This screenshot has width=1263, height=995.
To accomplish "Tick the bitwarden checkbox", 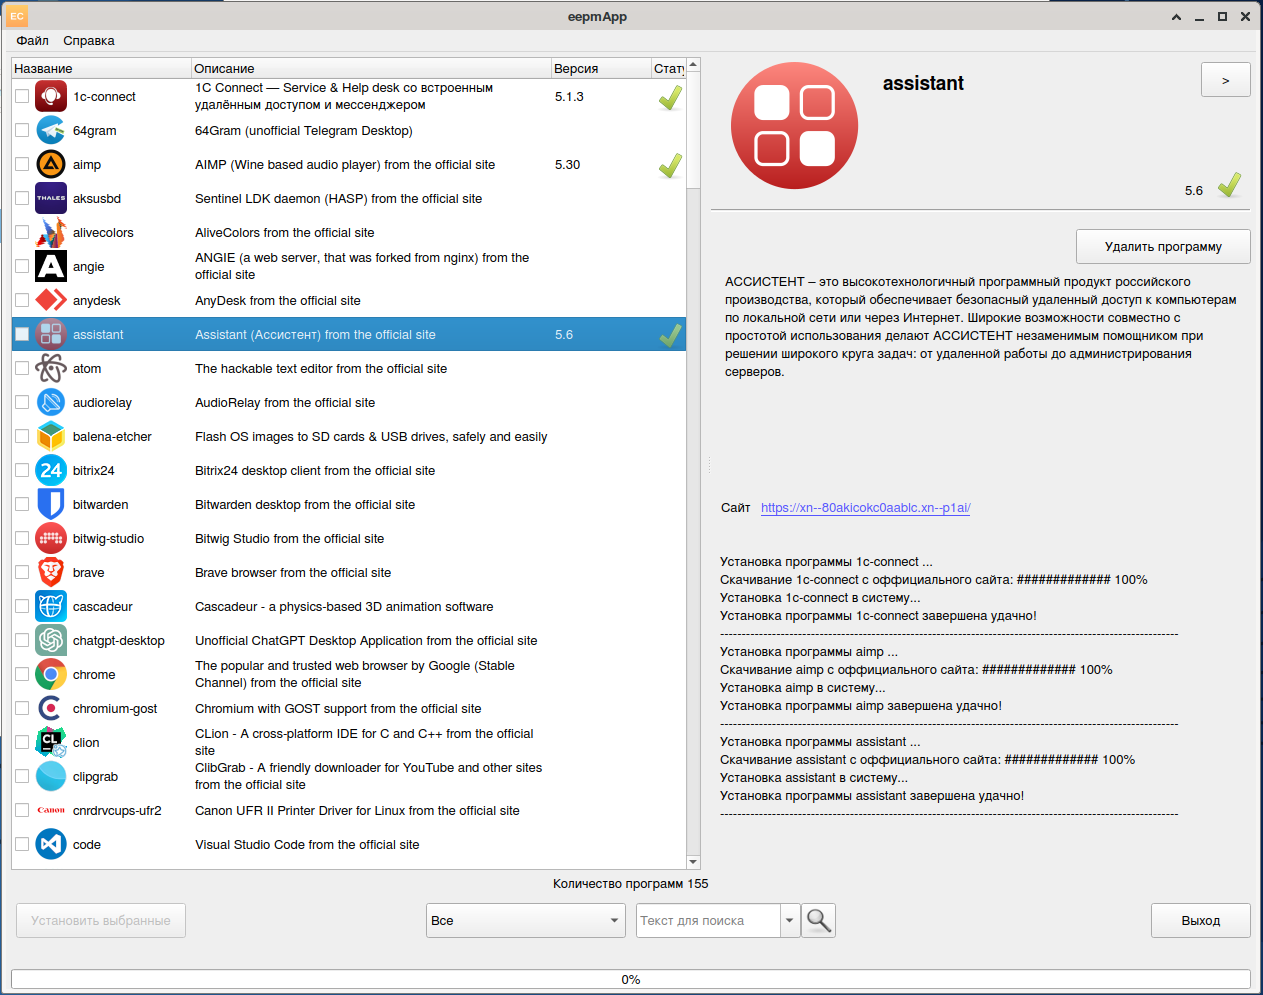I will (x=22, y=505).
